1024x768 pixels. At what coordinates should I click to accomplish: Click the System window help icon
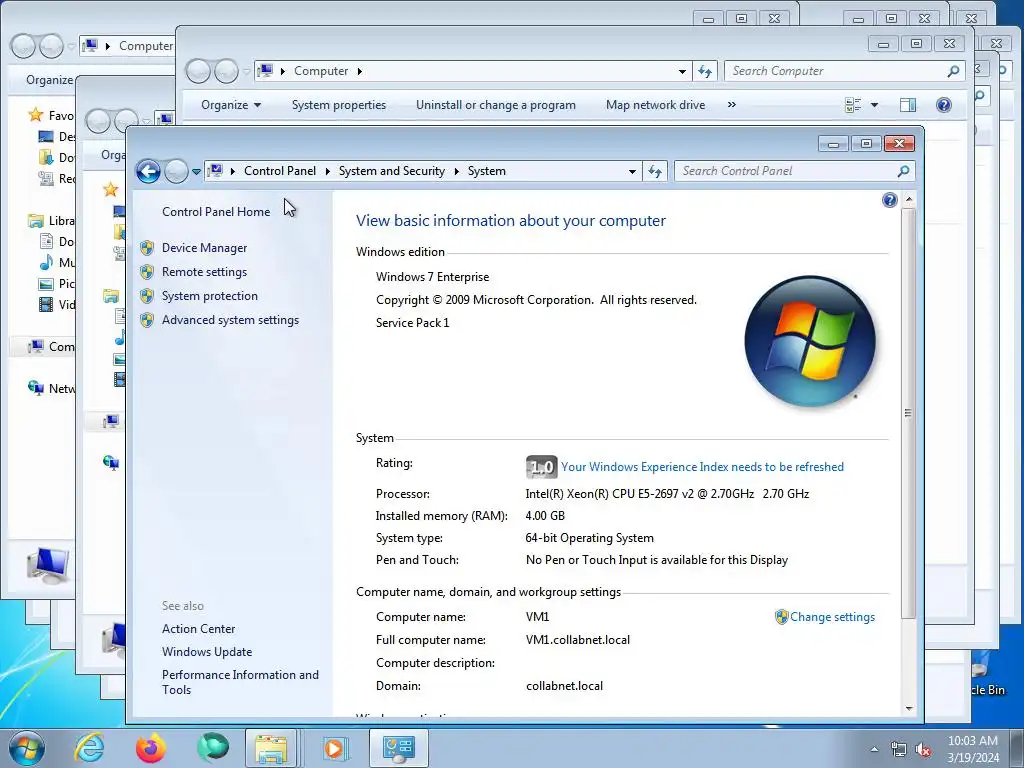click(889, 200)
